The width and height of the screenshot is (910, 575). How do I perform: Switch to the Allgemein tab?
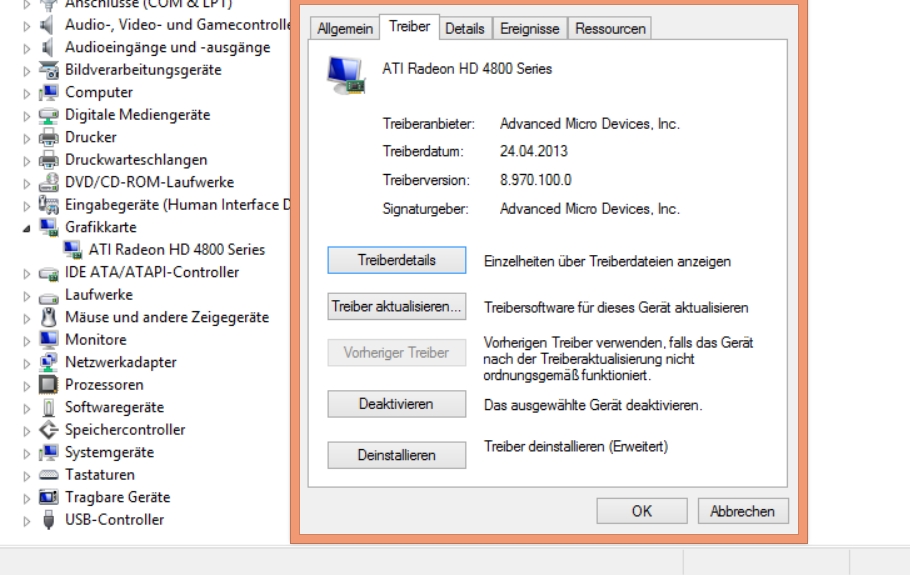(345, 28)
